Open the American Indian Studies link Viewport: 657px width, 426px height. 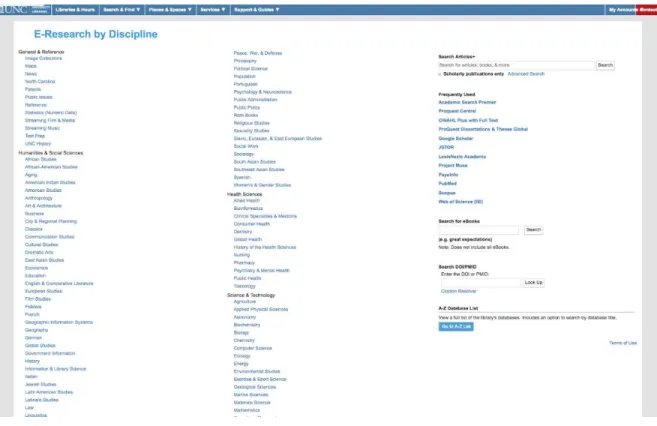point(50,183)
